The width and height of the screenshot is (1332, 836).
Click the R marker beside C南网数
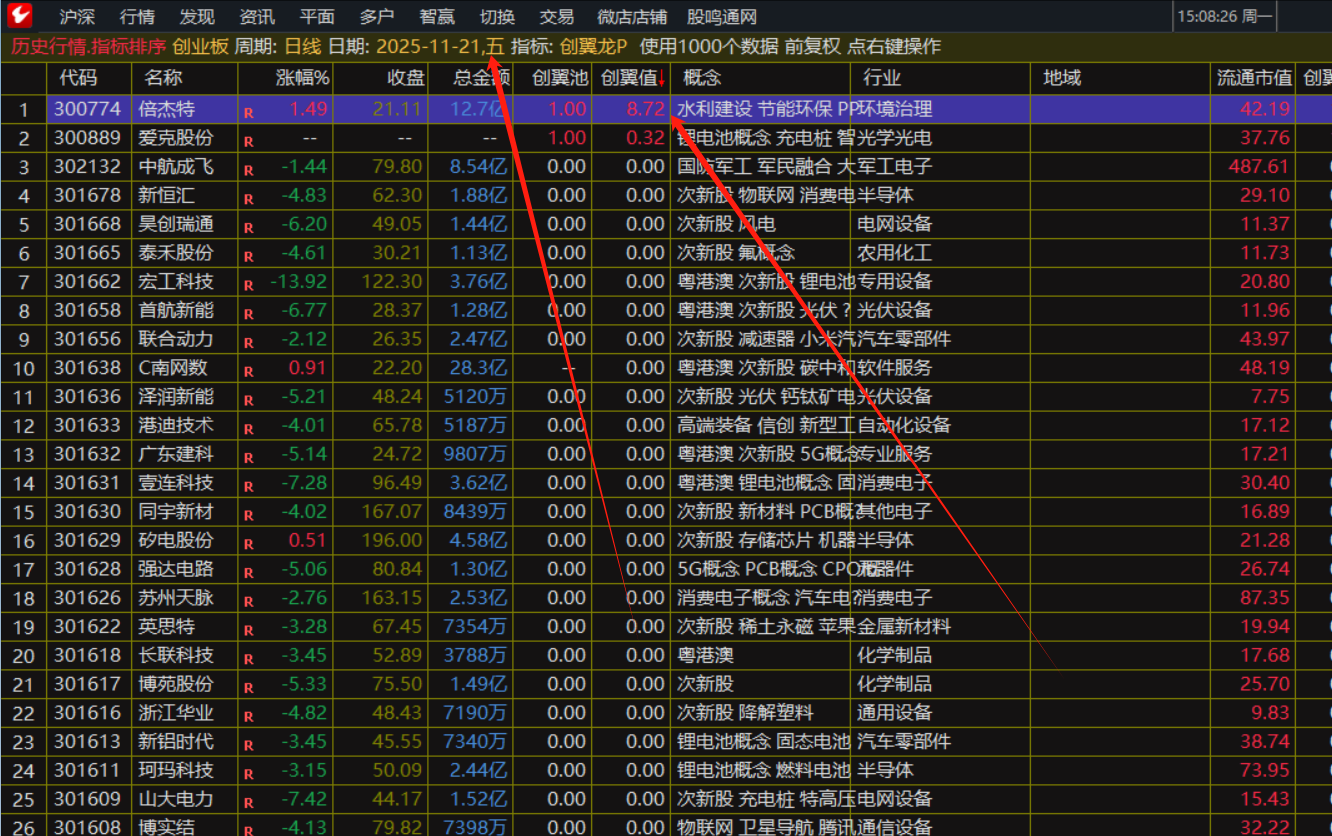coord(248,371)
